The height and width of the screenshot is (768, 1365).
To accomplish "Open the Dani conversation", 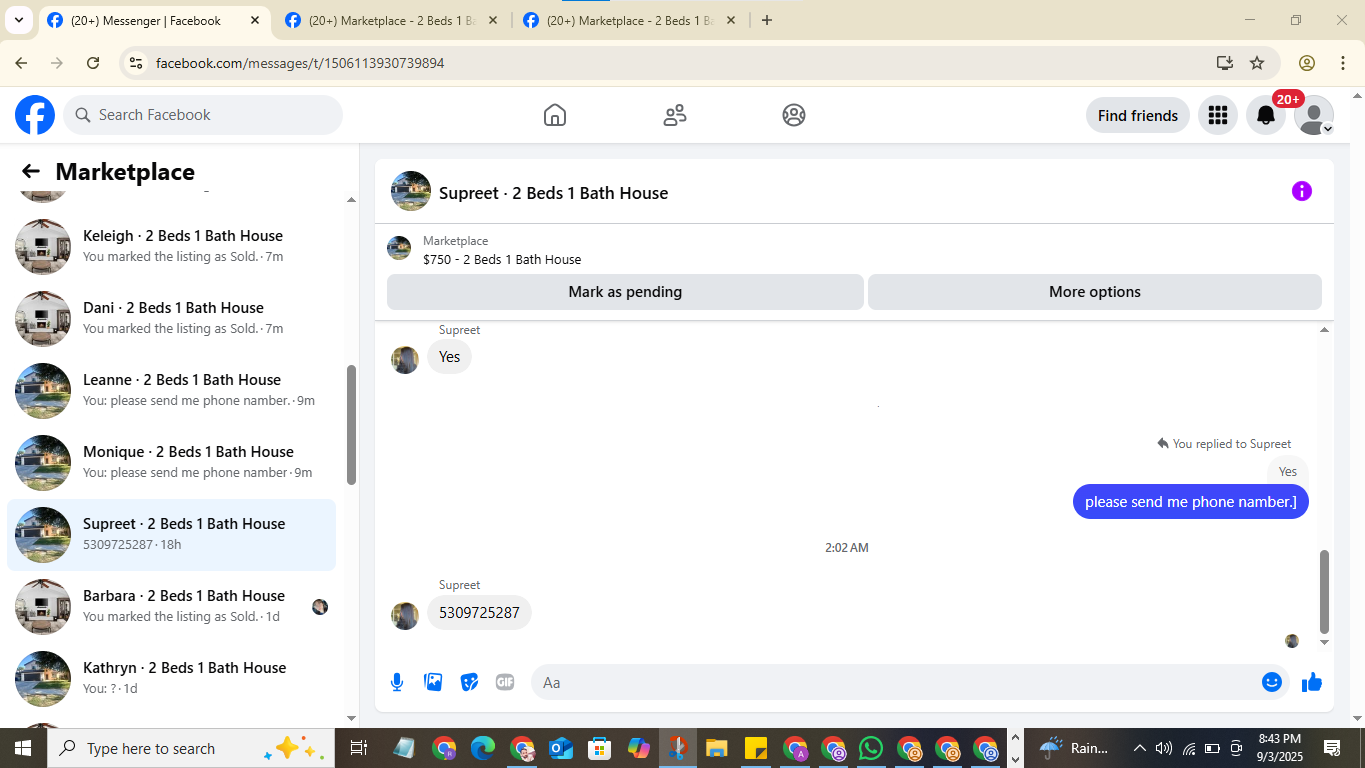I will tap(172, 319).
